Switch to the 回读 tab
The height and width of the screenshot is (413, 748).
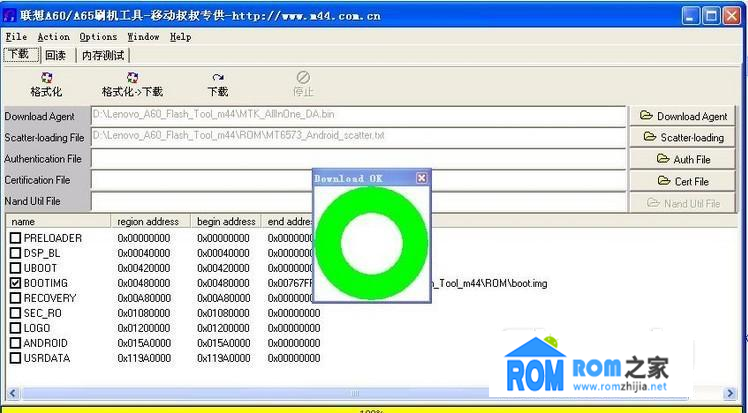point(56,55)
